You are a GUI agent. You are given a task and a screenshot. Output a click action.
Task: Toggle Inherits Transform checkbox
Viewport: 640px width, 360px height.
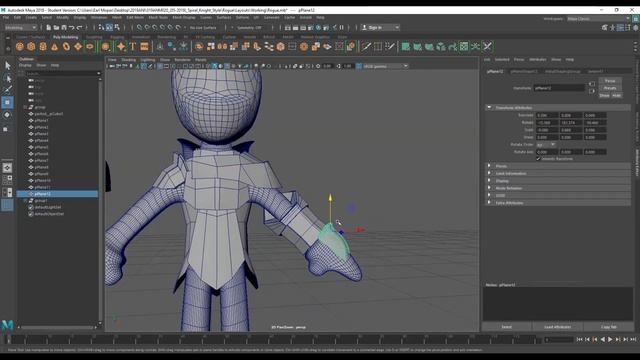538,159
